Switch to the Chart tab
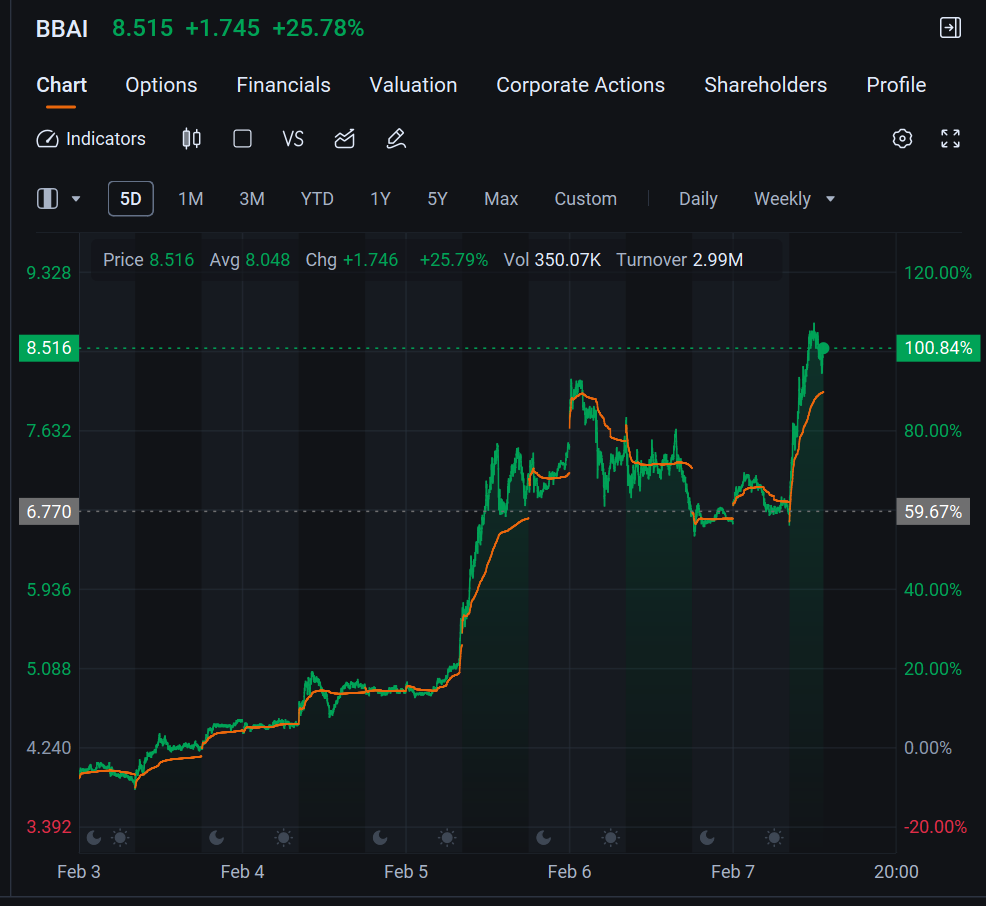 tap(61, 85)
